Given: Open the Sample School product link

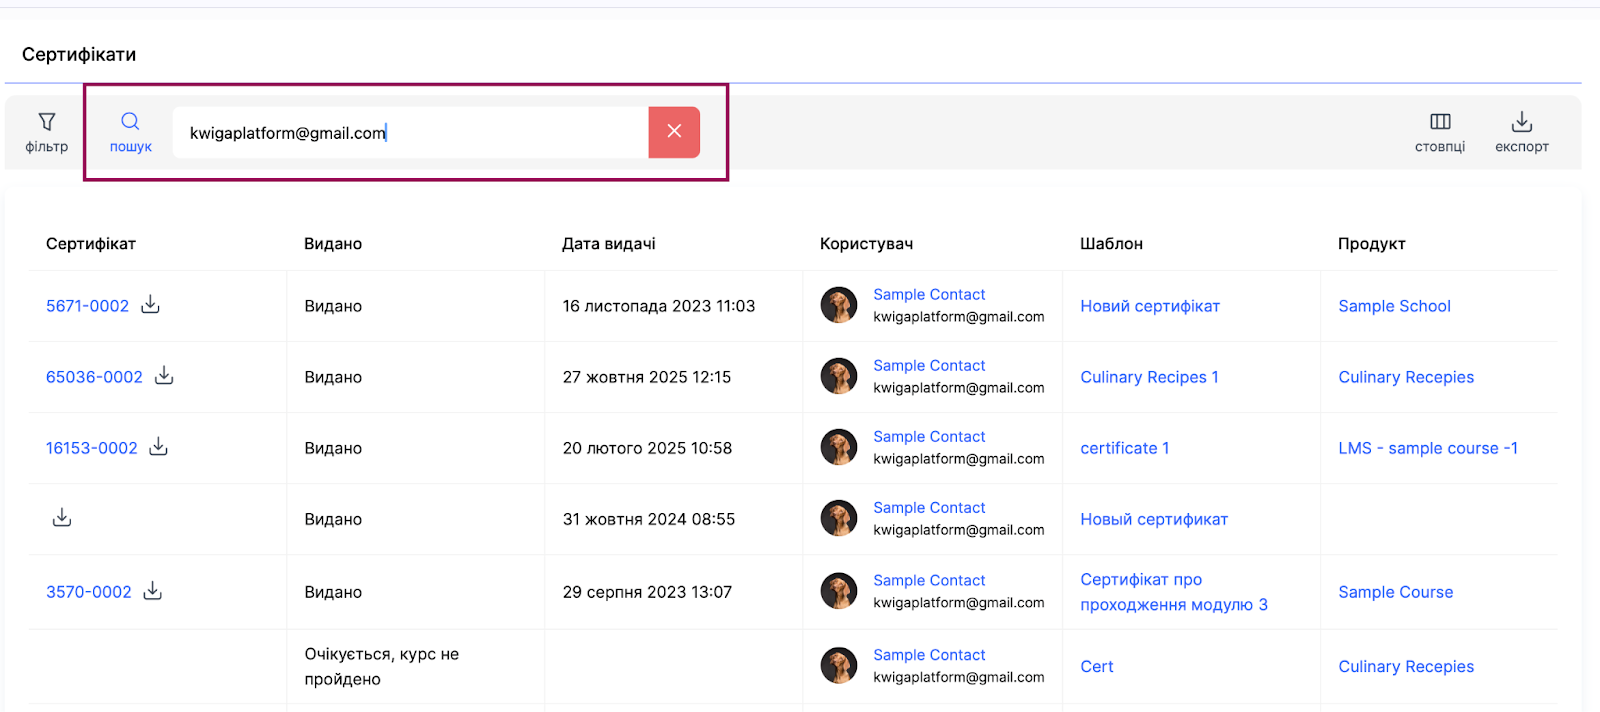Looking at the screenshot, I should tap(1394, 306).
